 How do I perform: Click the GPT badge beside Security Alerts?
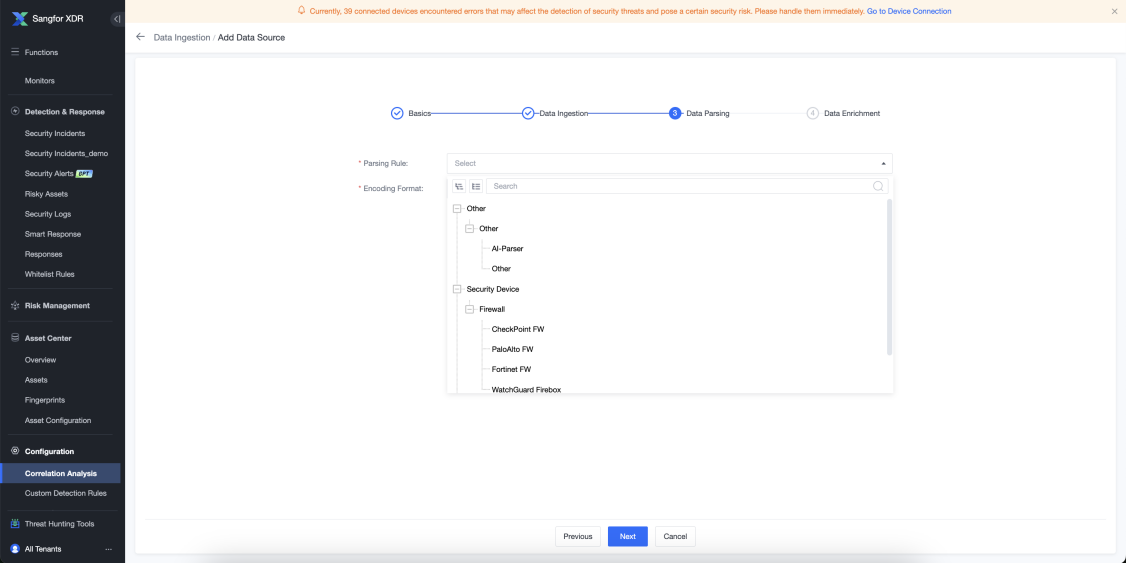coord(85,174)
